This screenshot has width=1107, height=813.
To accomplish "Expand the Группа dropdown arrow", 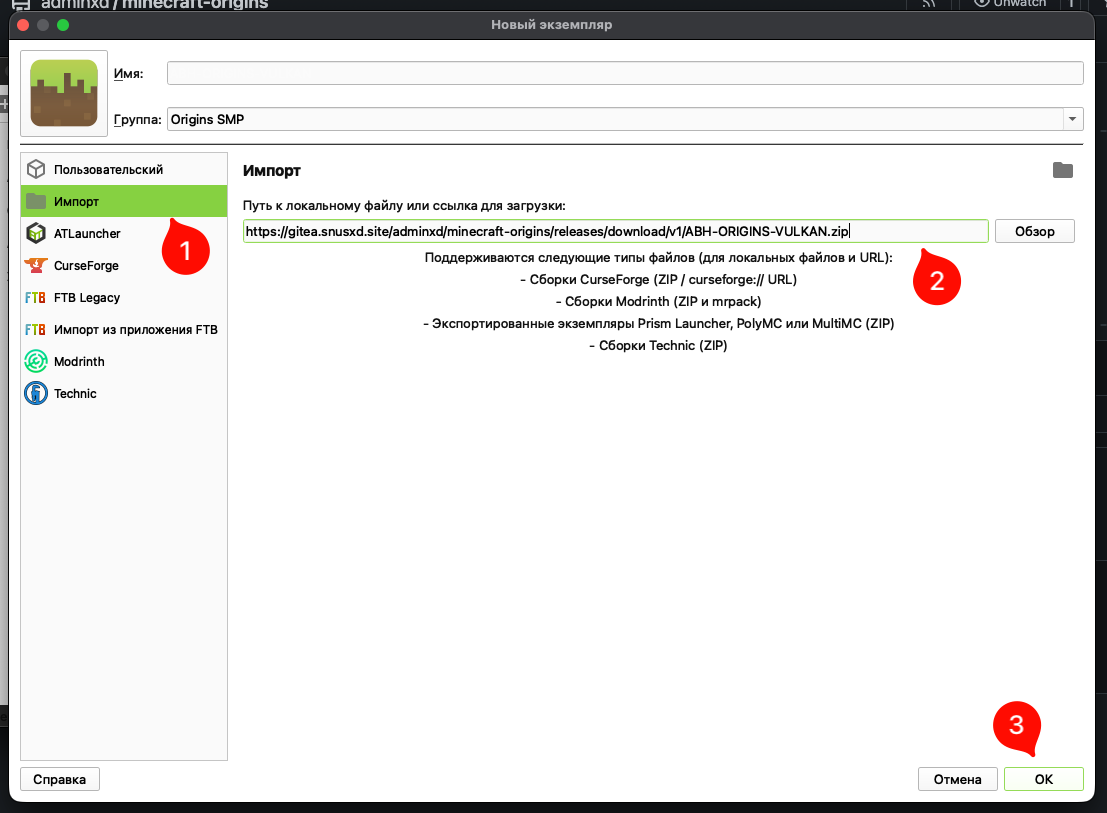I will coord(1073,119).
